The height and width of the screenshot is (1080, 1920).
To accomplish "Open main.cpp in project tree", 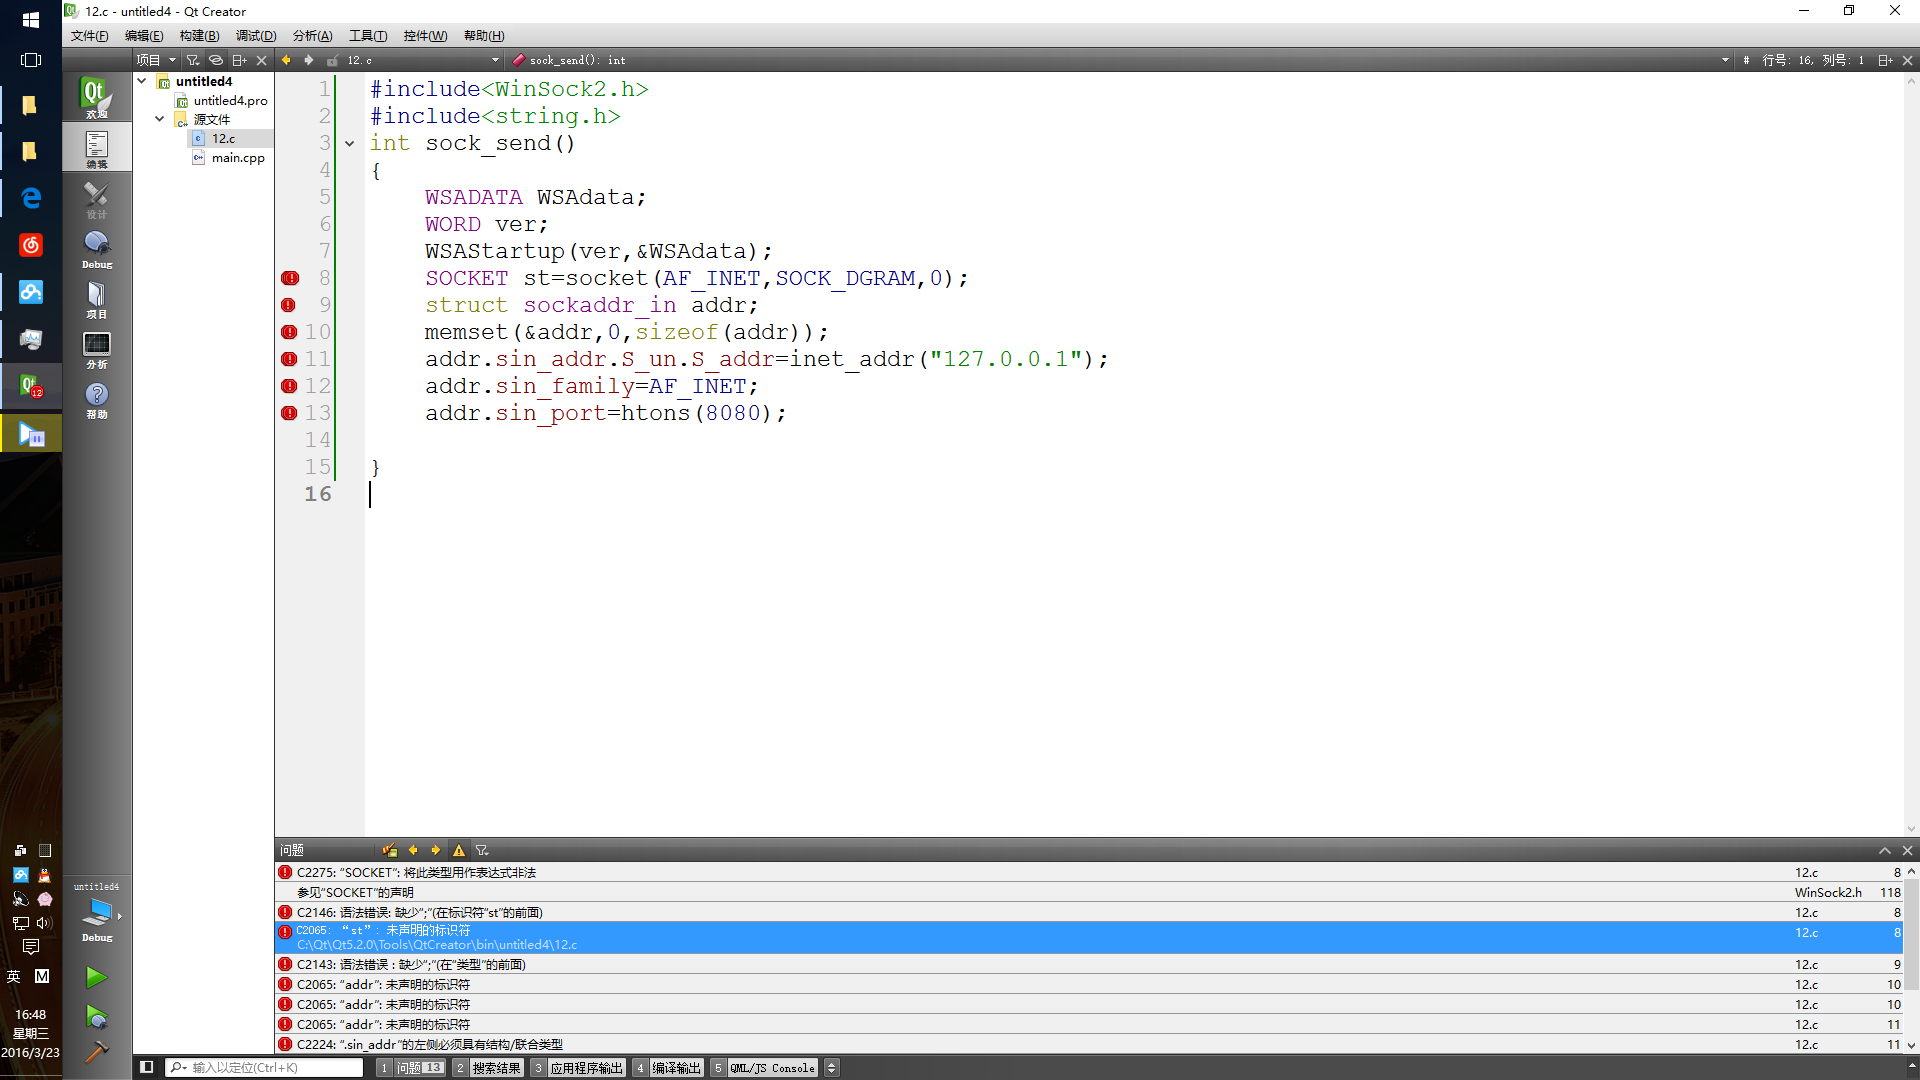I will click(238, 158).
